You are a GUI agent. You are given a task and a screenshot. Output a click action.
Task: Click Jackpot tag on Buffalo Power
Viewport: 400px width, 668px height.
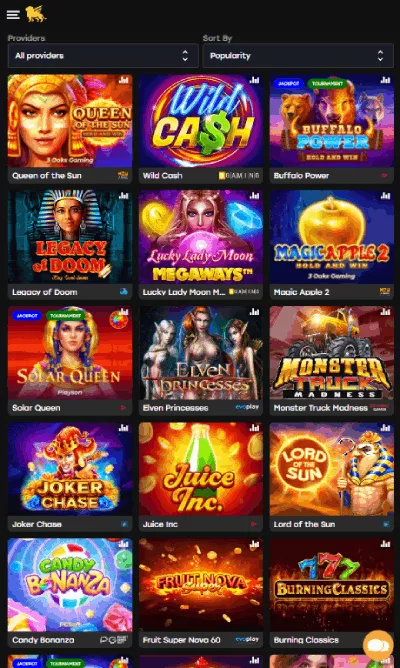click(x=288, y=83)
